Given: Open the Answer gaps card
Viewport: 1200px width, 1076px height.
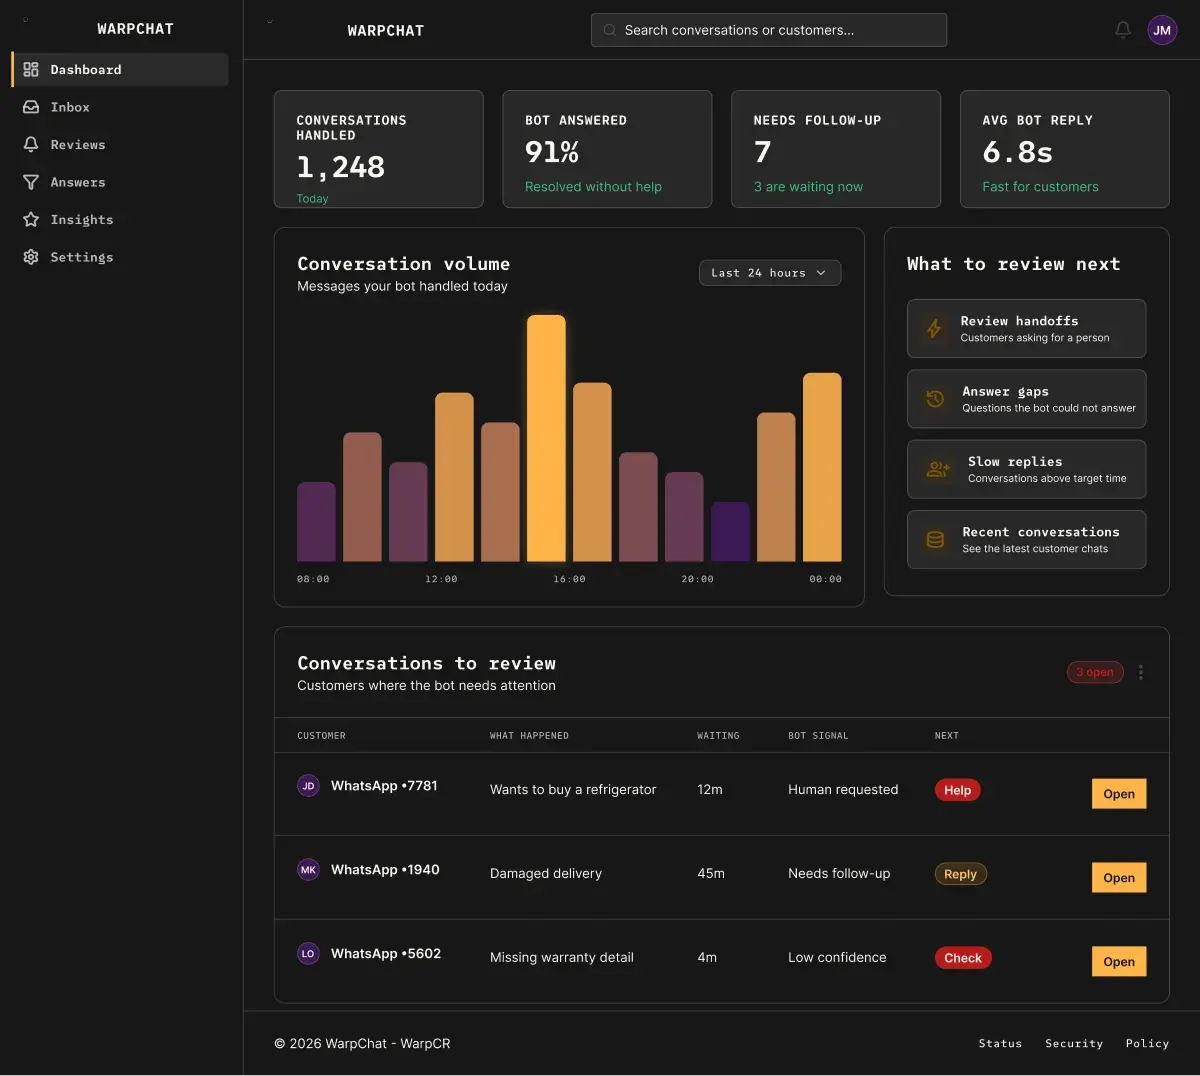Looking at the screenshot, I should click(1026, 399).
